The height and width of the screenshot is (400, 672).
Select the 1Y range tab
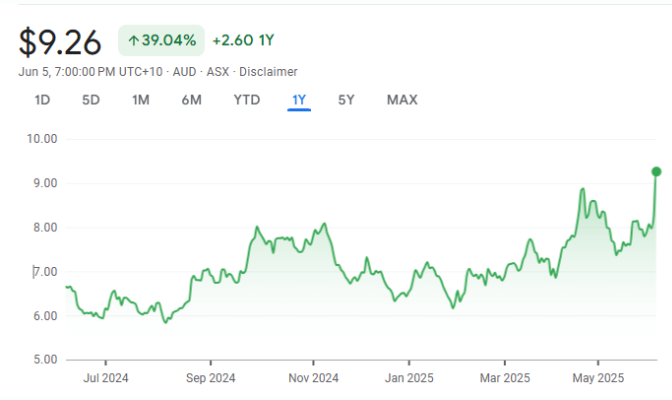click(x=299, y=100)
